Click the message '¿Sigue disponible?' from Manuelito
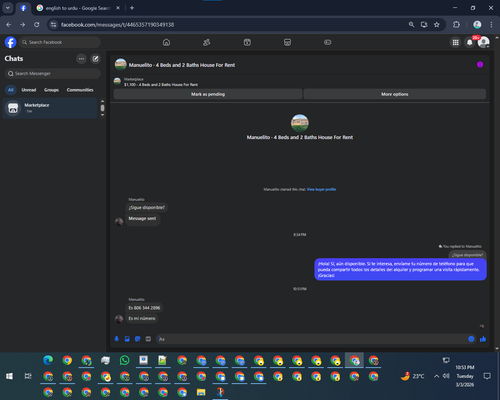This screenshot has width=500, height=400. 147,207
